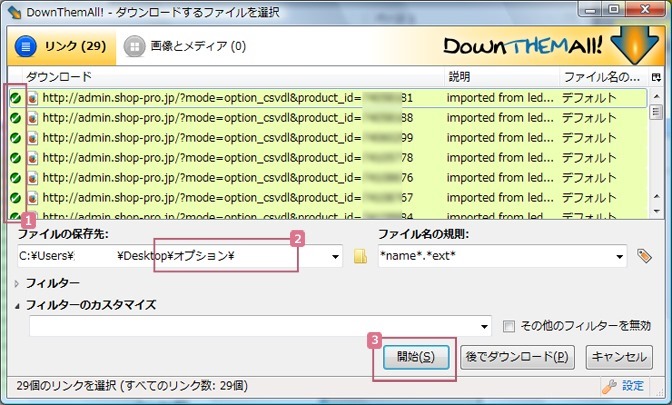The width and height of the screenshot is (672, 405).
Task: Toggle その他のフィルターを無効 checkbox
Action: point(510,326)
